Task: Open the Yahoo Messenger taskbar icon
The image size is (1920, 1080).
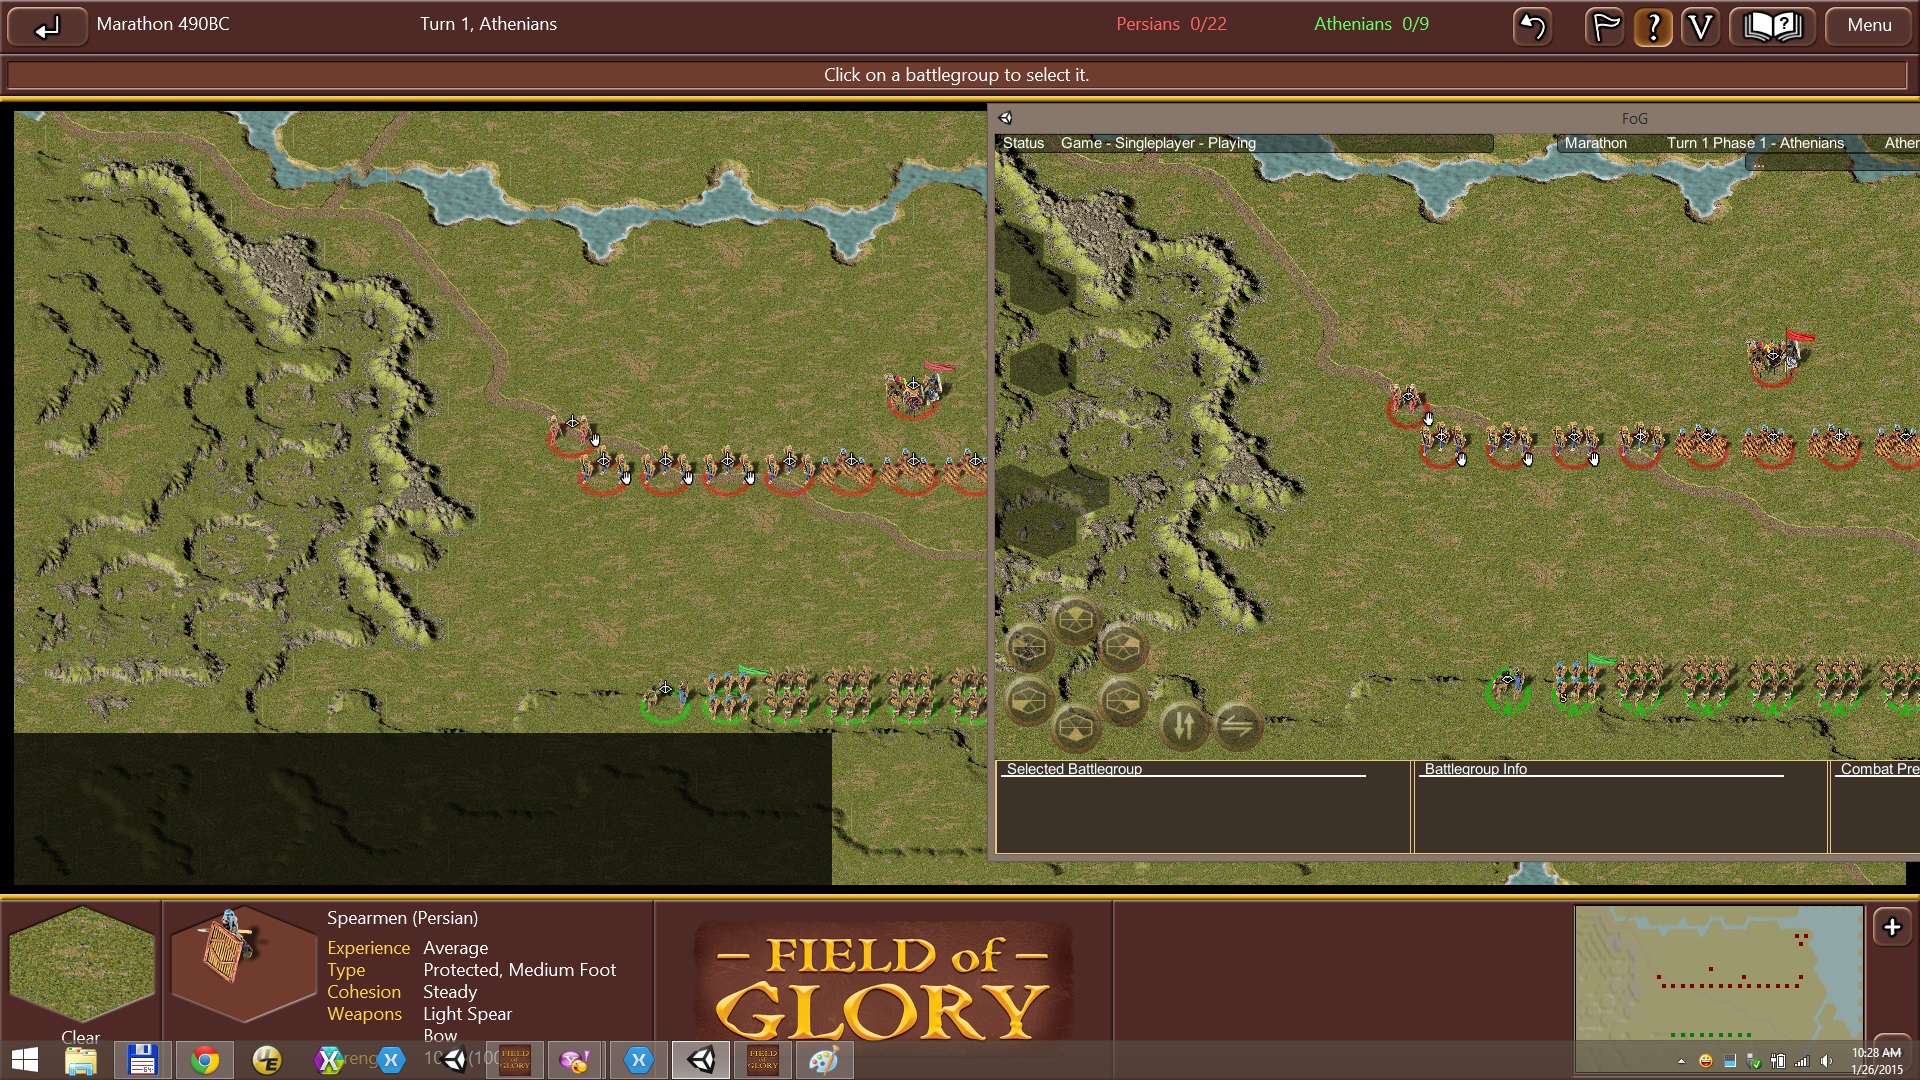Action: pos(575,1060)
